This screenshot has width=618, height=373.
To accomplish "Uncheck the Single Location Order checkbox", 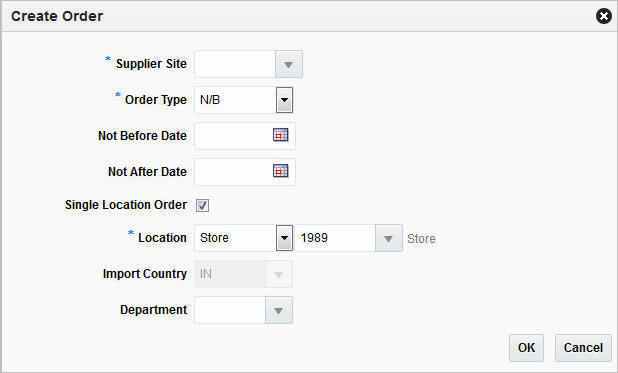I will coord(202,205).
